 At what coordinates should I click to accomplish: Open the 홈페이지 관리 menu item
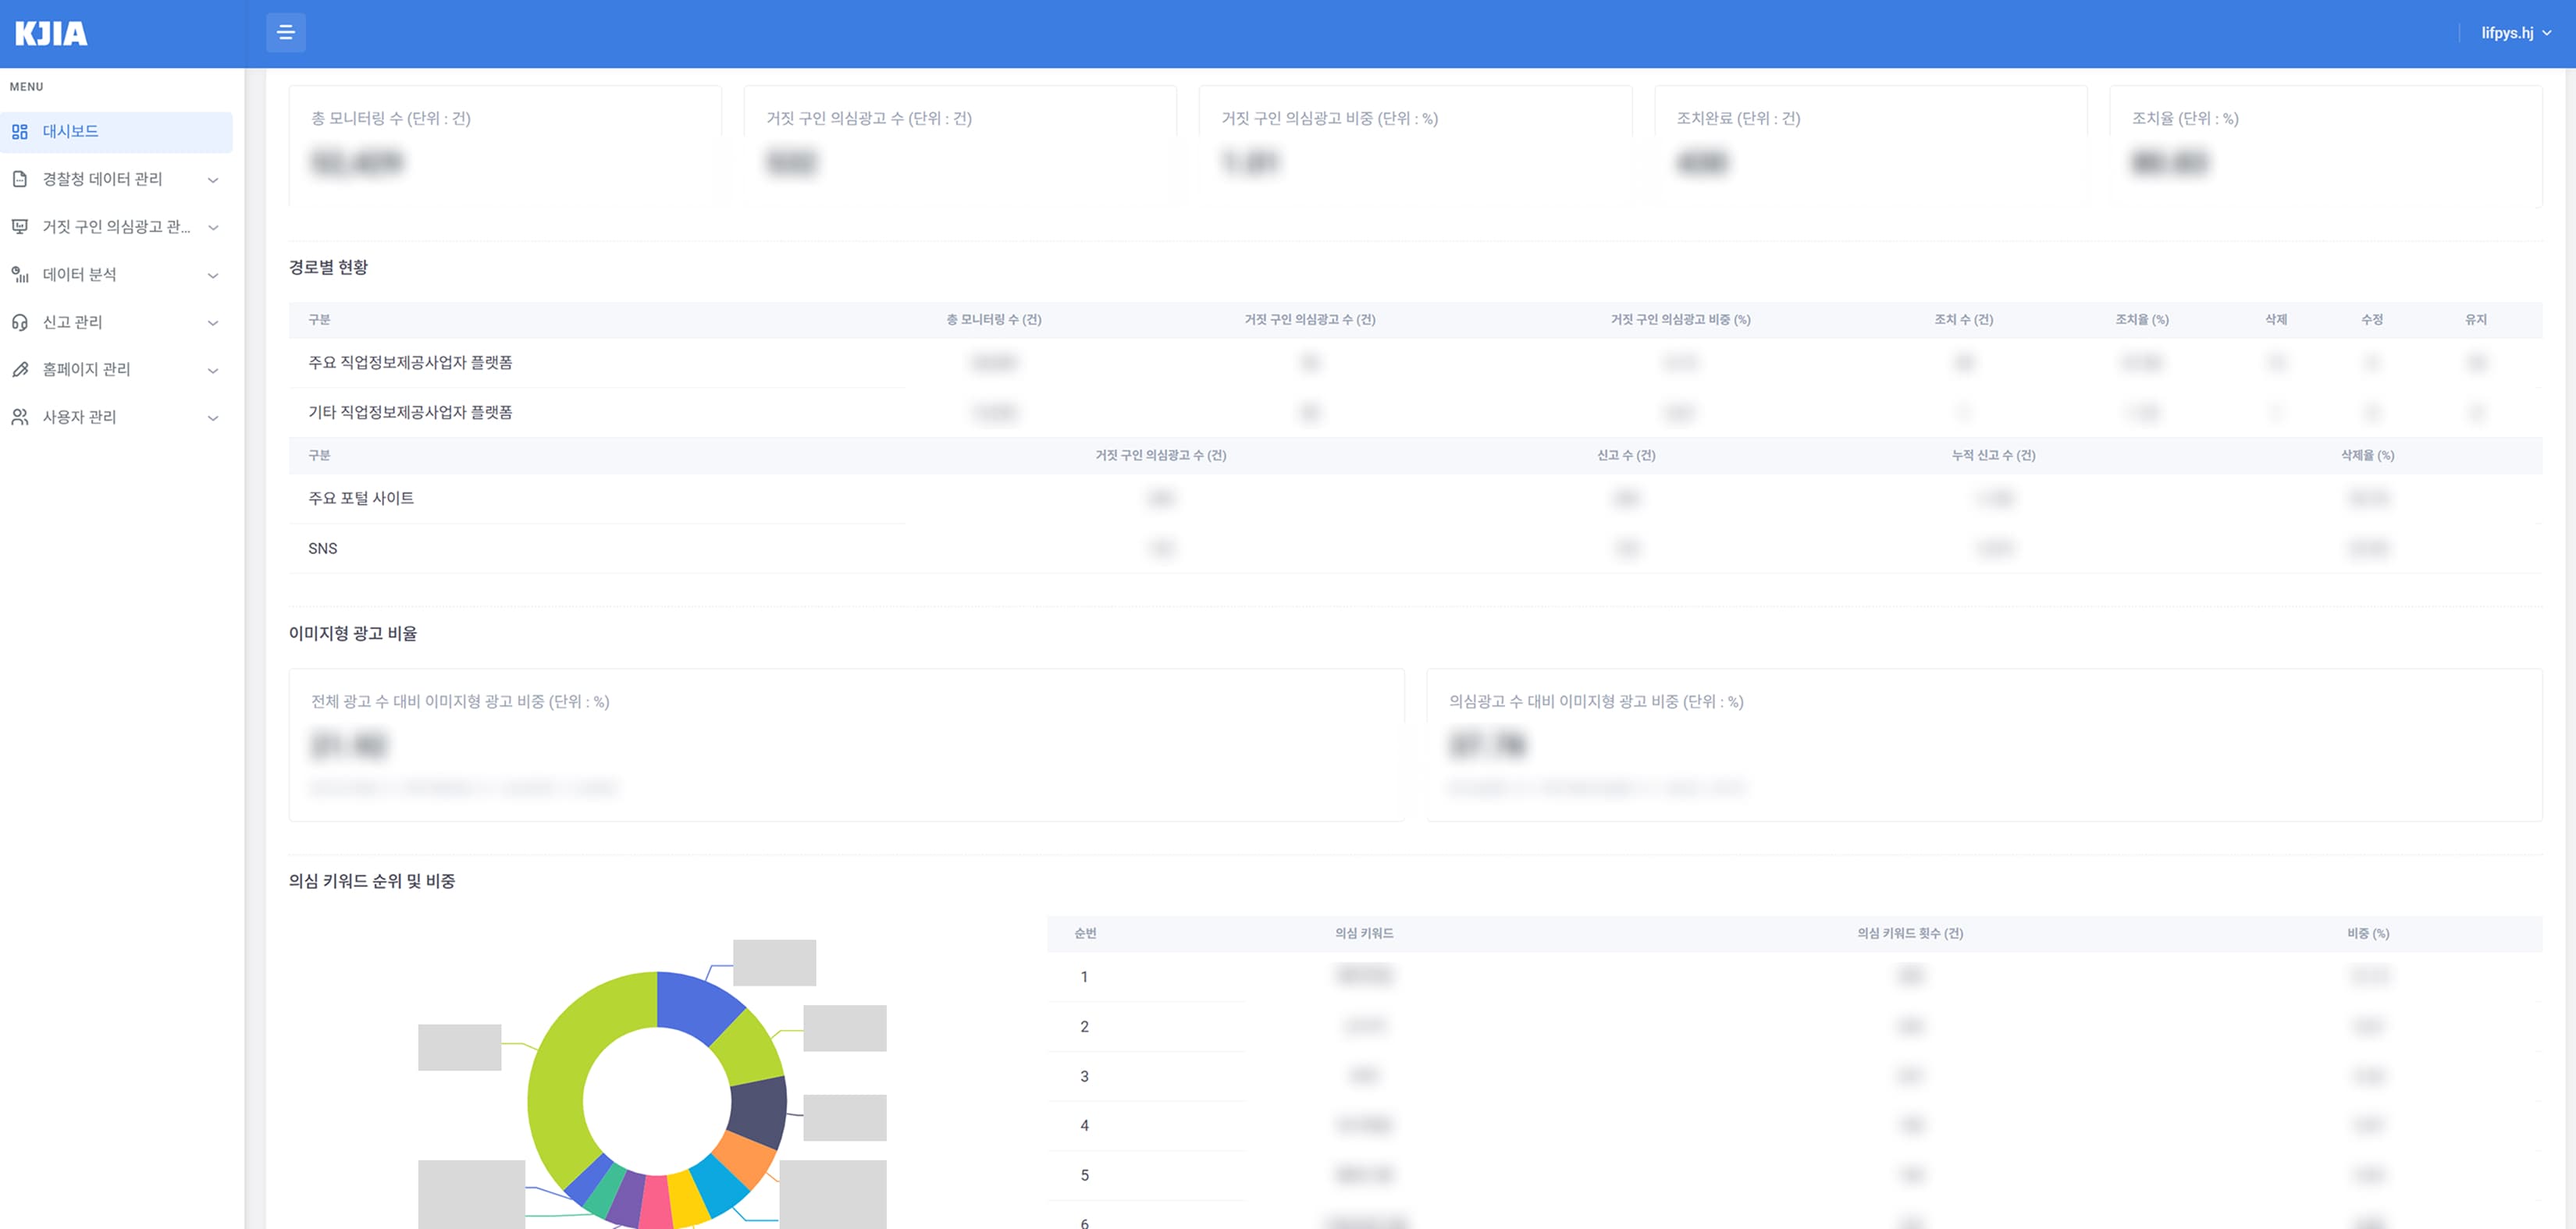116,369
